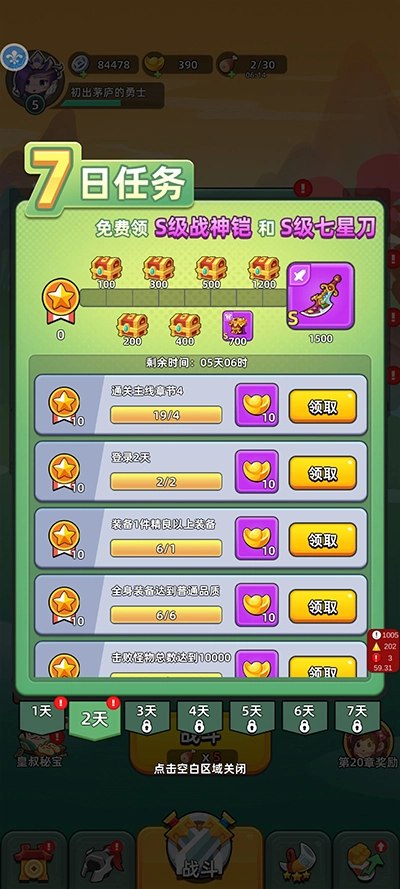Tap the gold ingot reward of 装备1件精良以上装备
The width and height of the screenshot is (400, 889).
(x=257, y=538)
